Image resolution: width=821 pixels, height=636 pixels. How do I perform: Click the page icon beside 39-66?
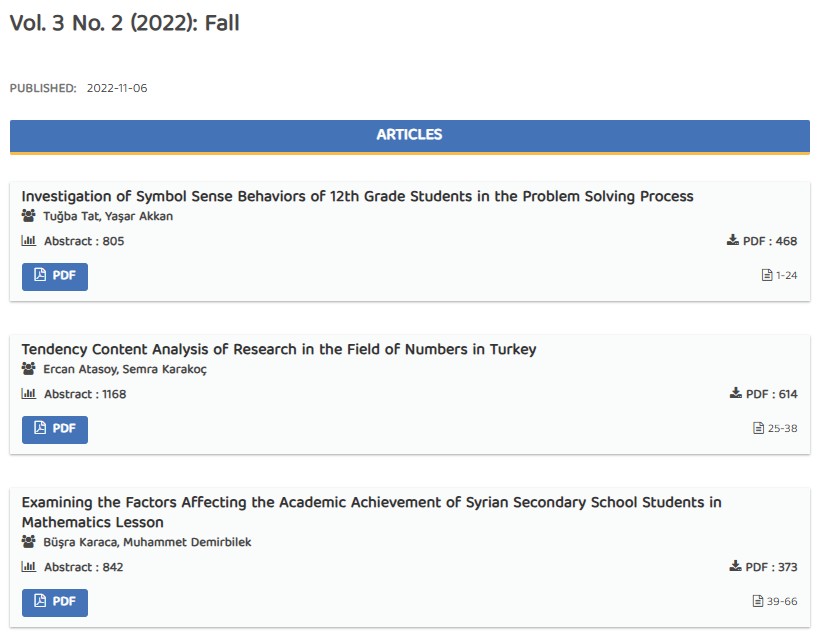coord(758,601)
